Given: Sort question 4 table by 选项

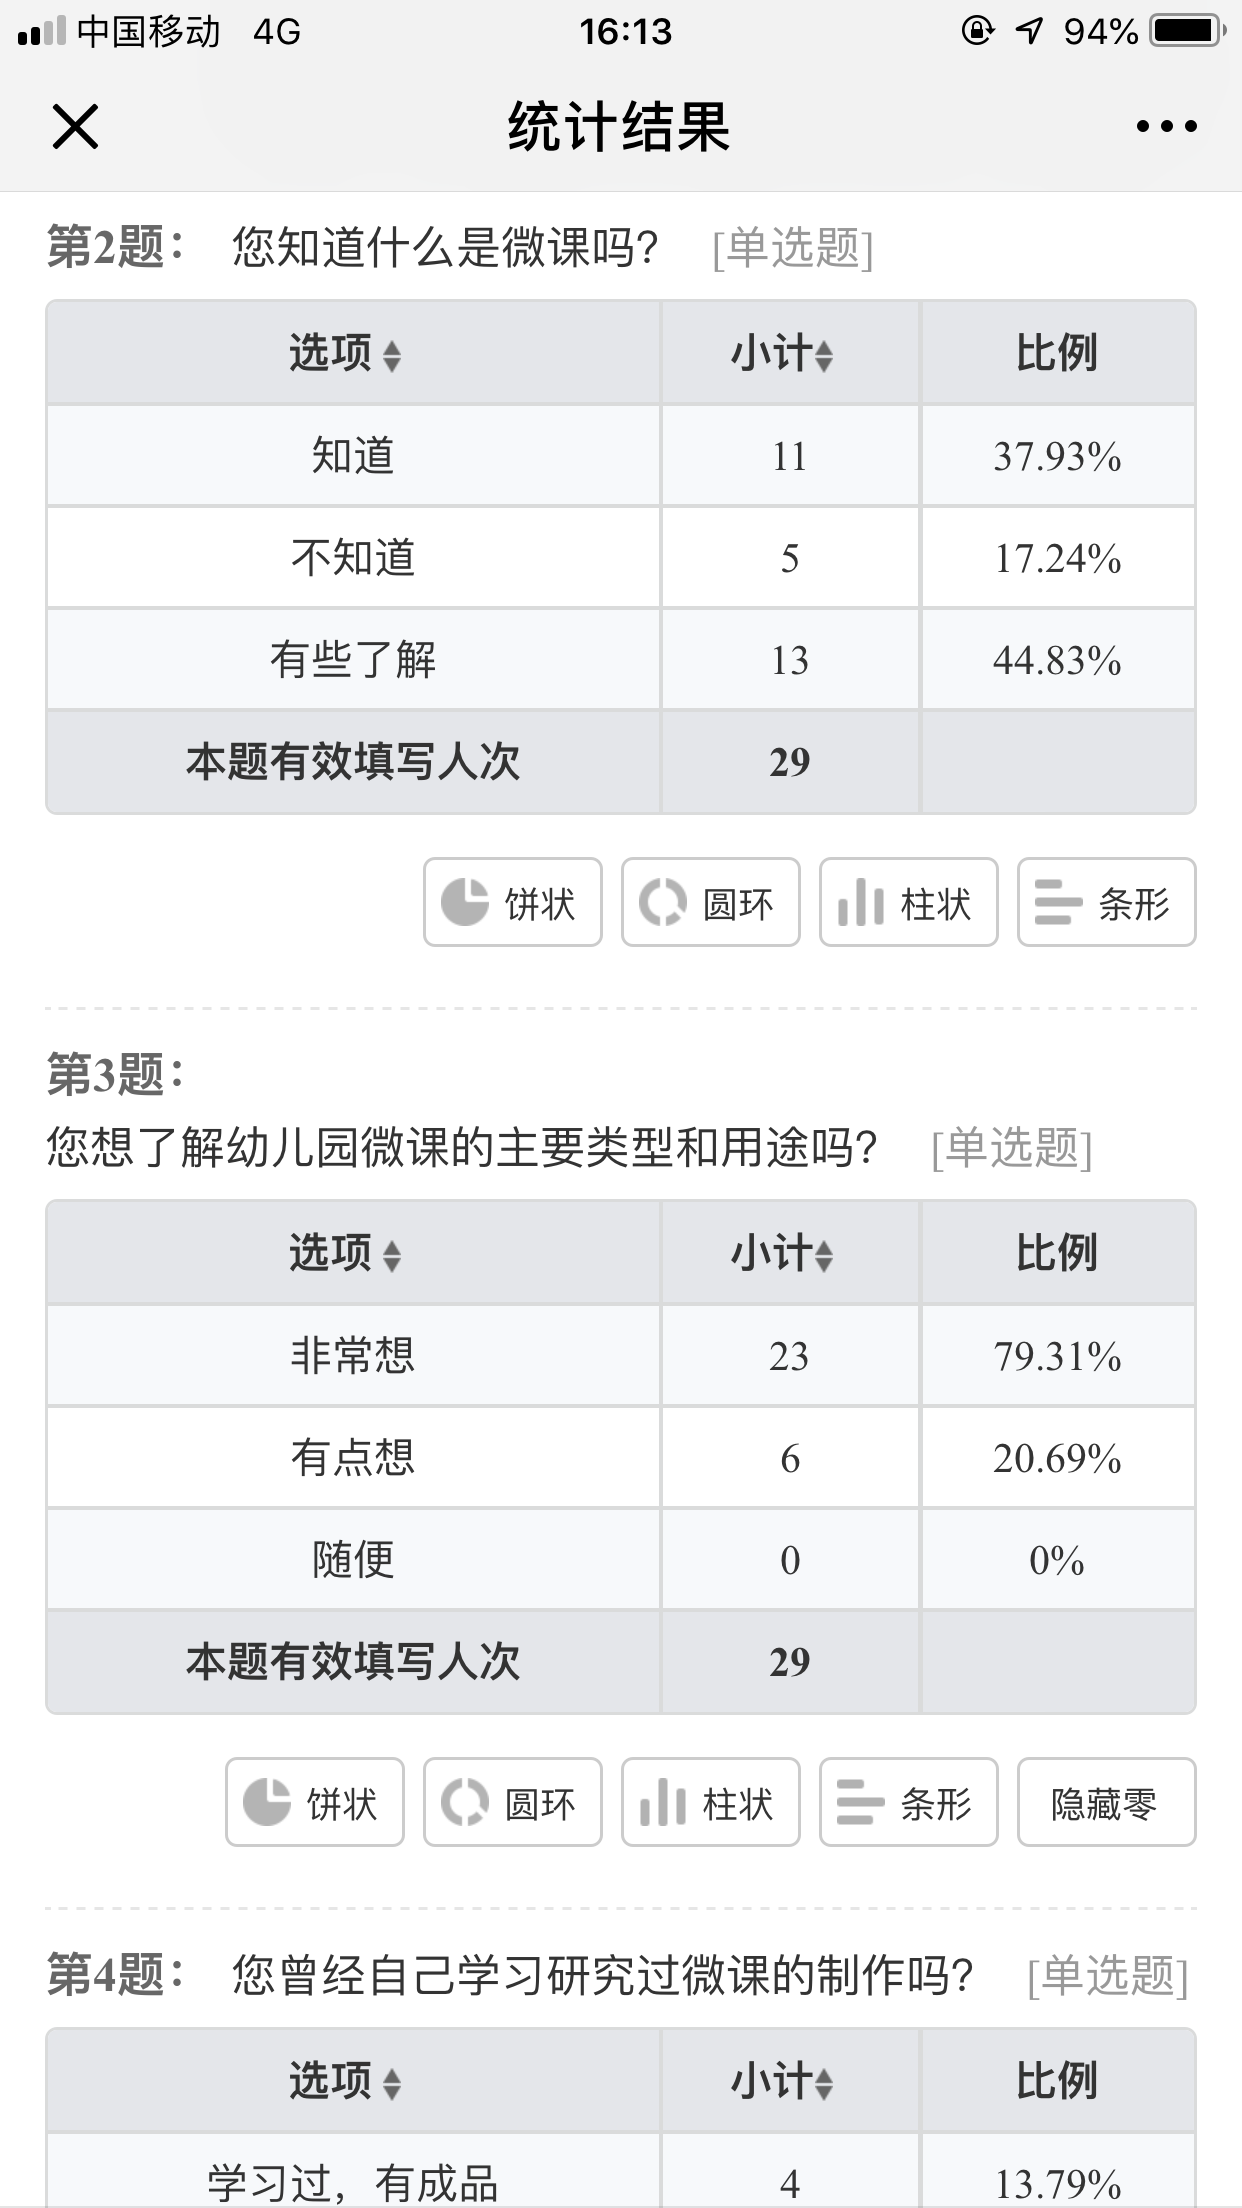Looking at the screenshot, I should point(346,2081).
